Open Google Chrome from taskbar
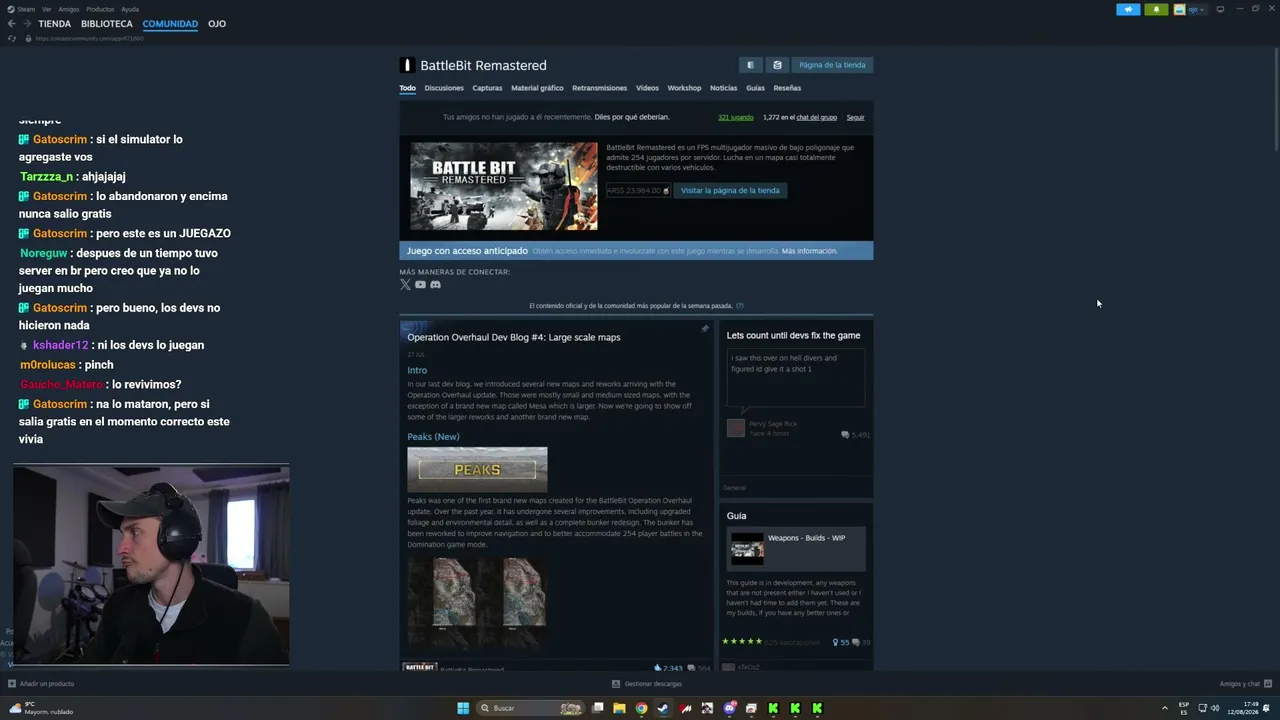1280x720 pixels. click(641, 708)
